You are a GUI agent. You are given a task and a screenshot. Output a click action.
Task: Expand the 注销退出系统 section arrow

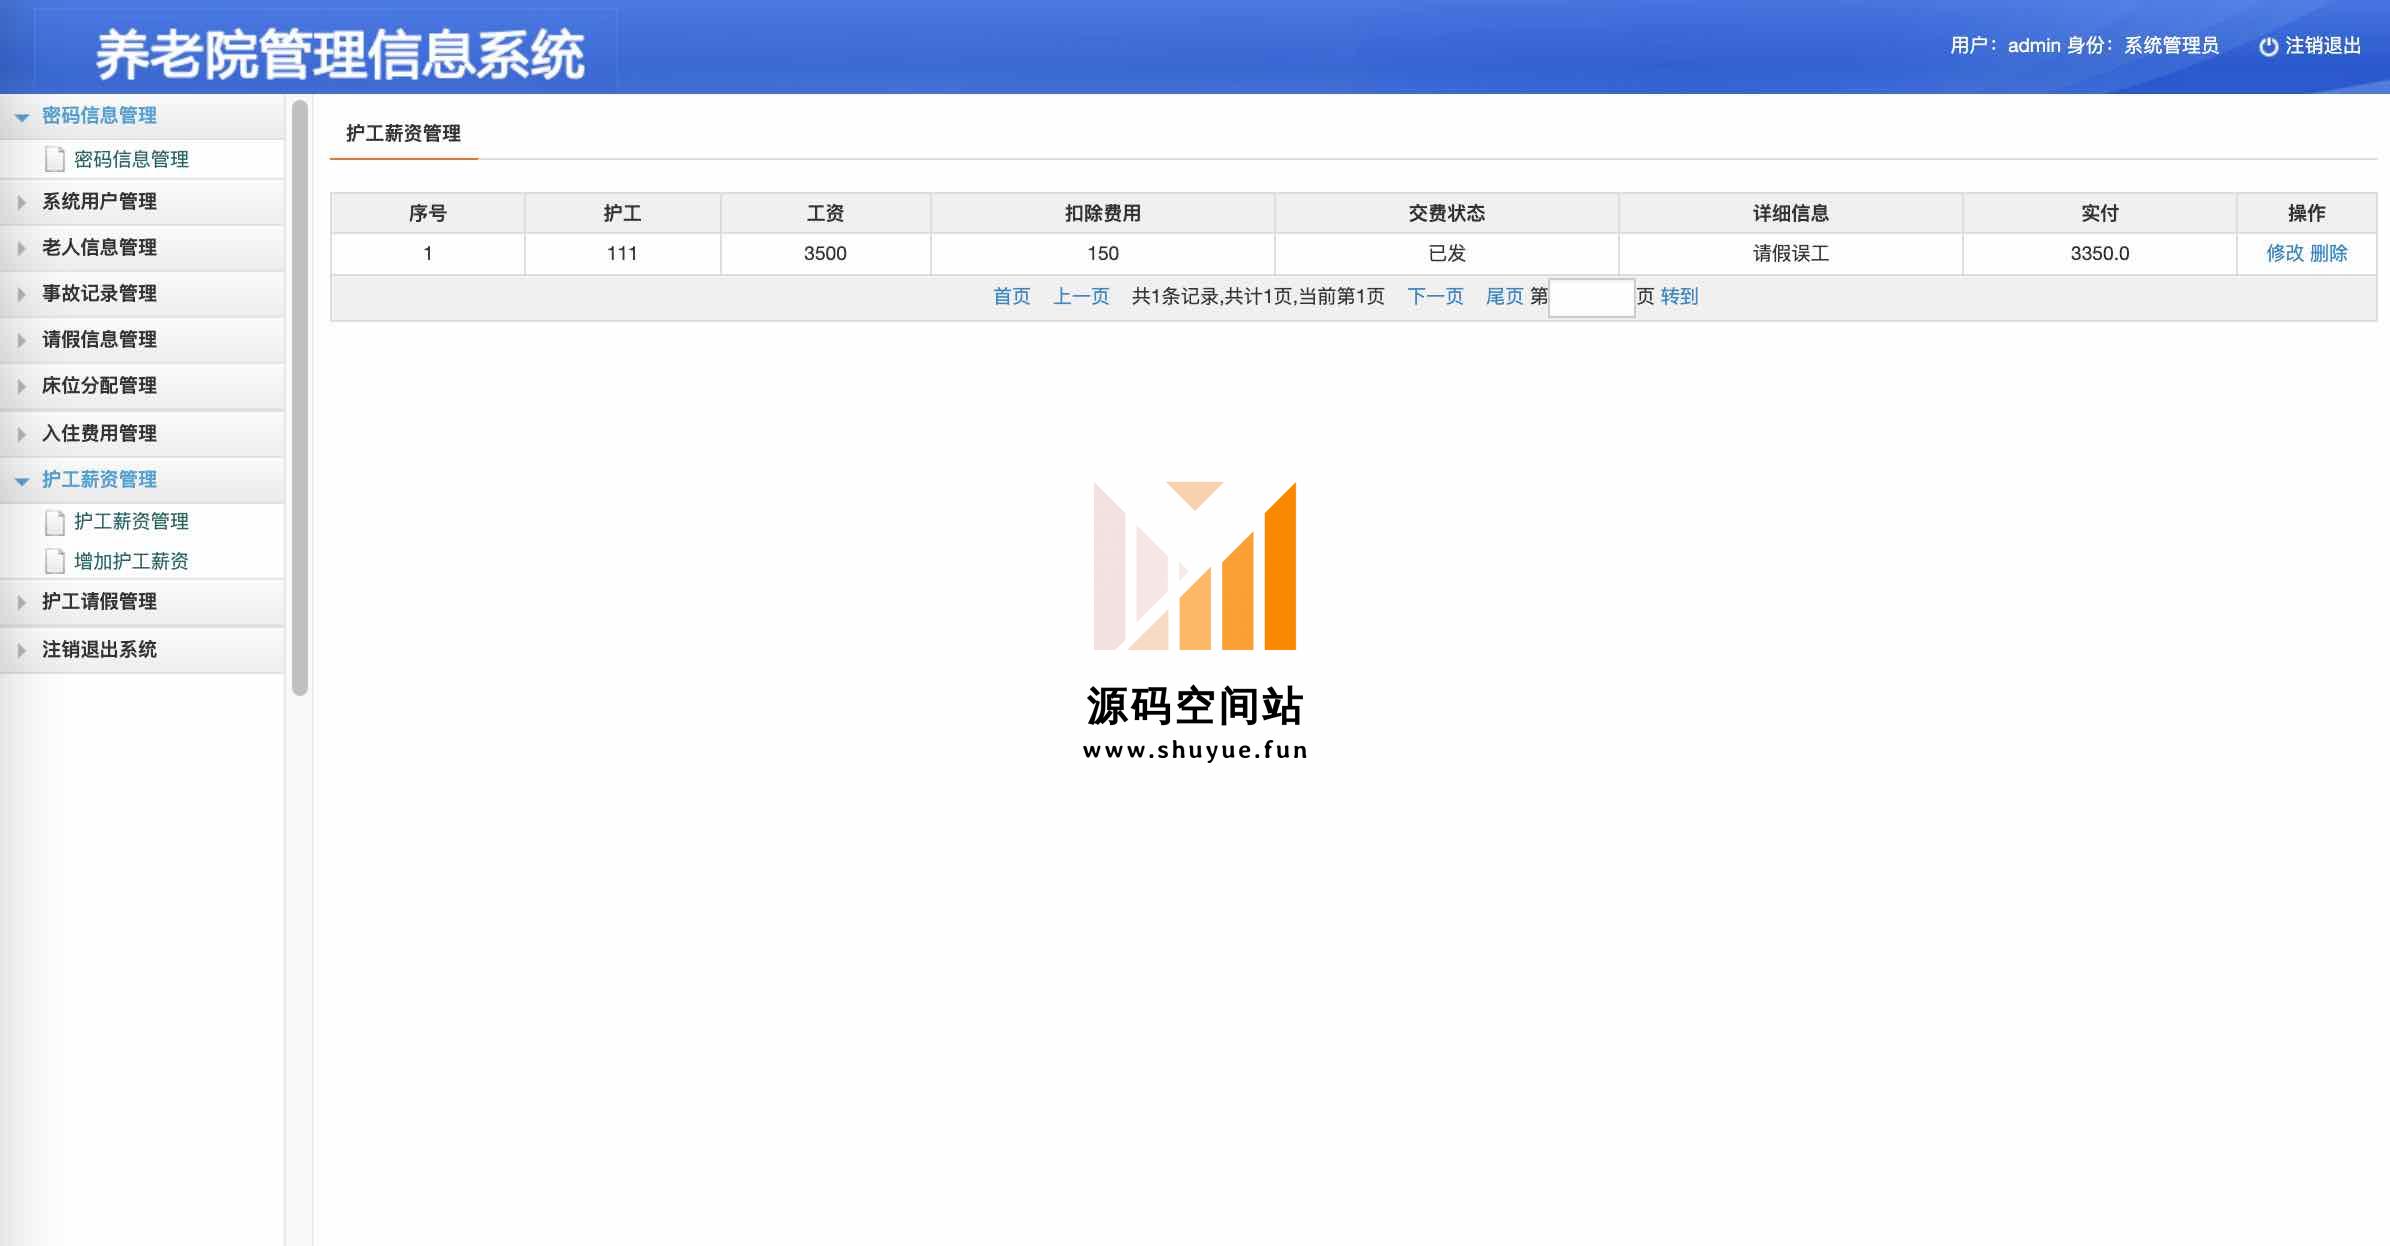21,650
